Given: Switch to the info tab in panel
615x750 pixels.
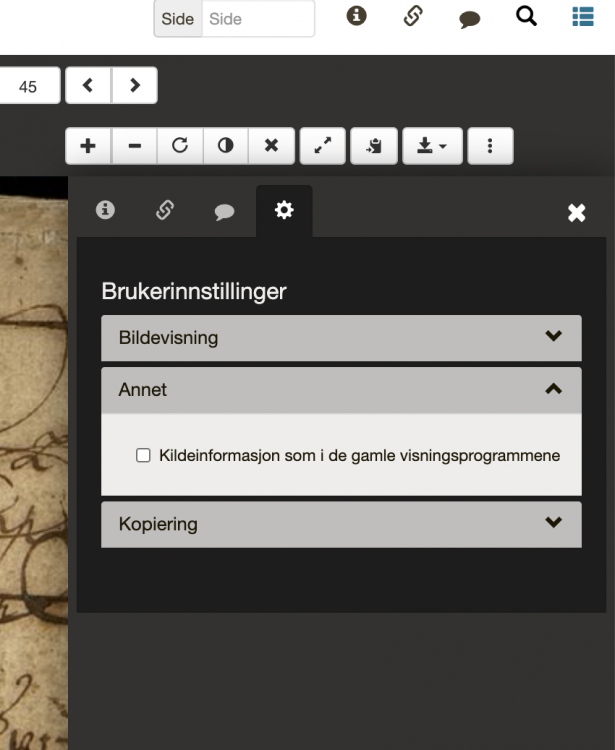Looking at the screenshot, I should [105, 210].
